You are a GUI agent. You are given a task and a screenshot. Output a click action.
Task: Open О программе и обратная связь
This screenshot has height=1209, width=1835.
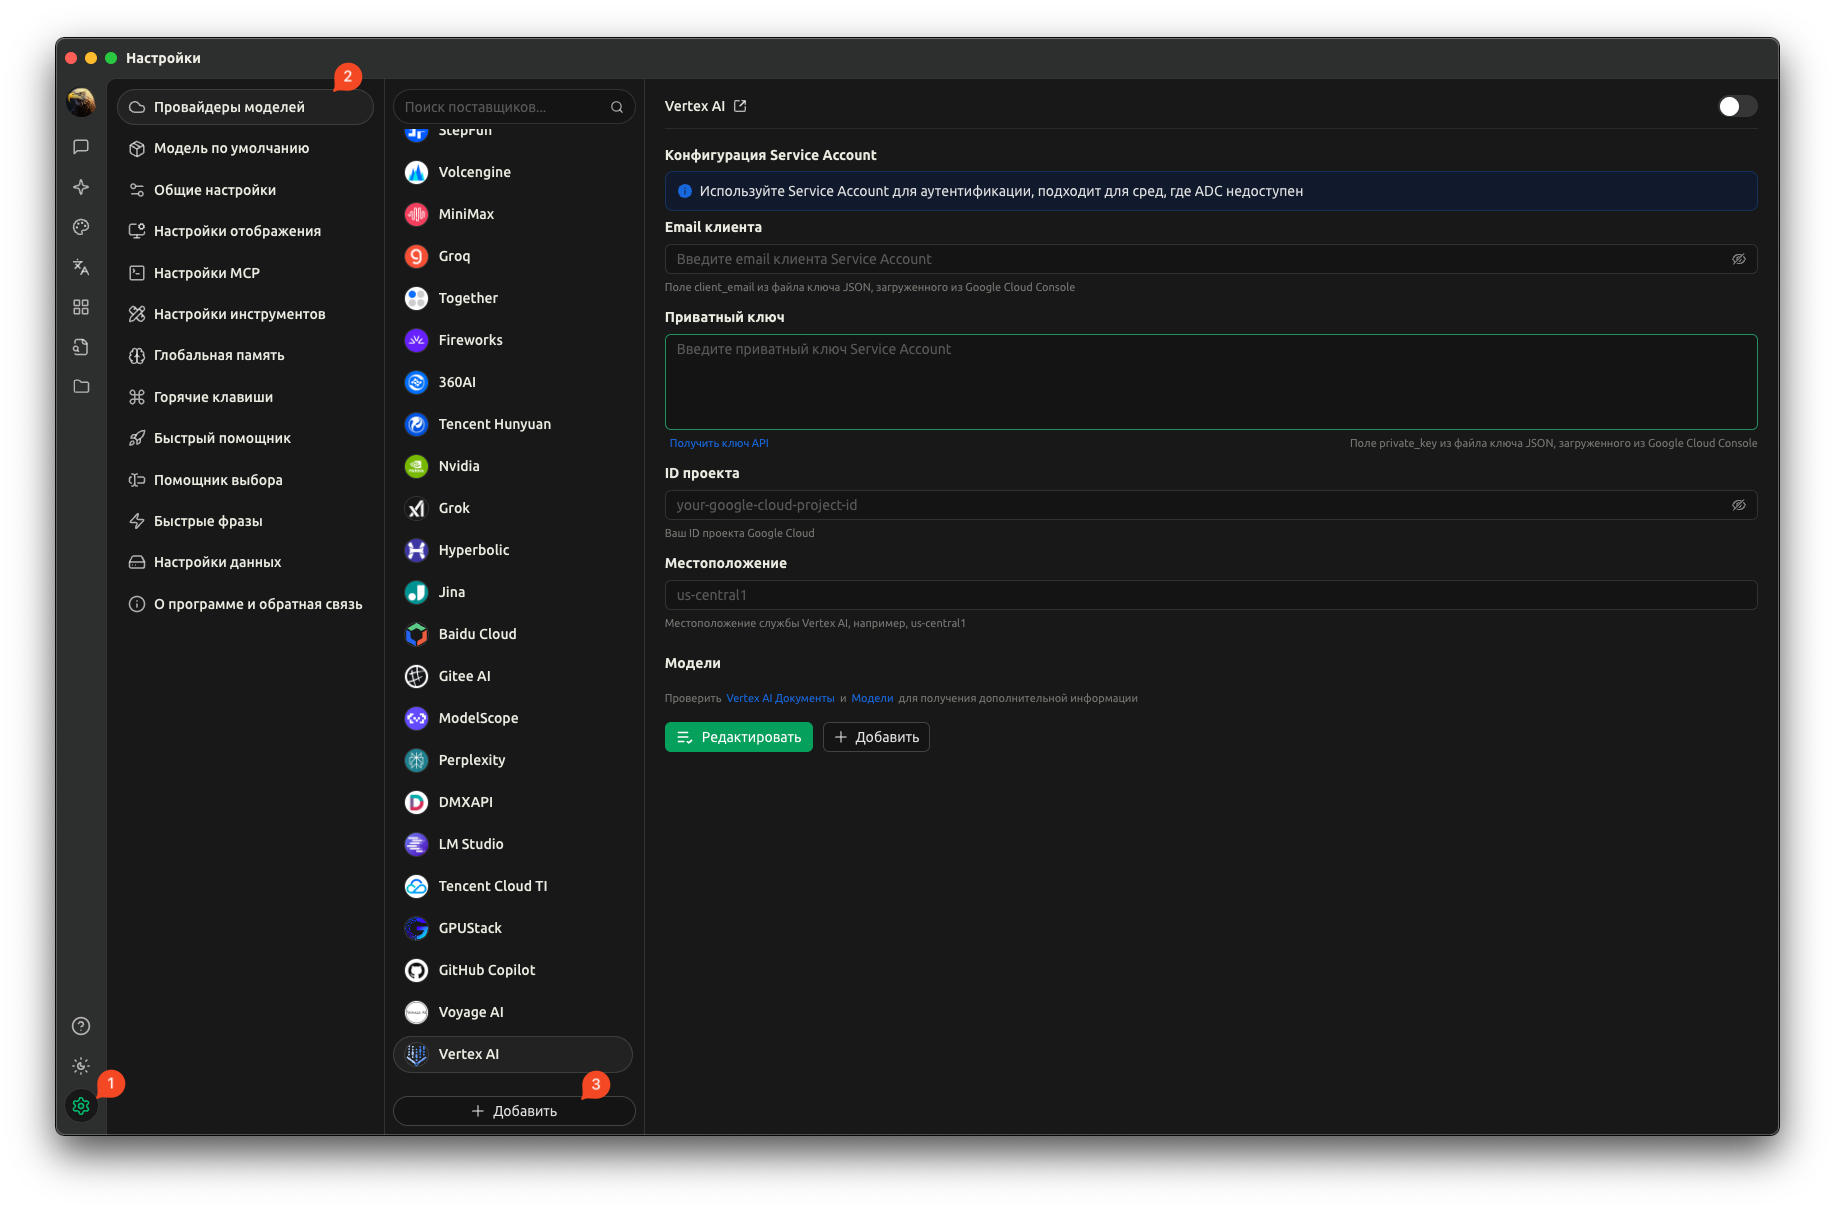[245, 604]
